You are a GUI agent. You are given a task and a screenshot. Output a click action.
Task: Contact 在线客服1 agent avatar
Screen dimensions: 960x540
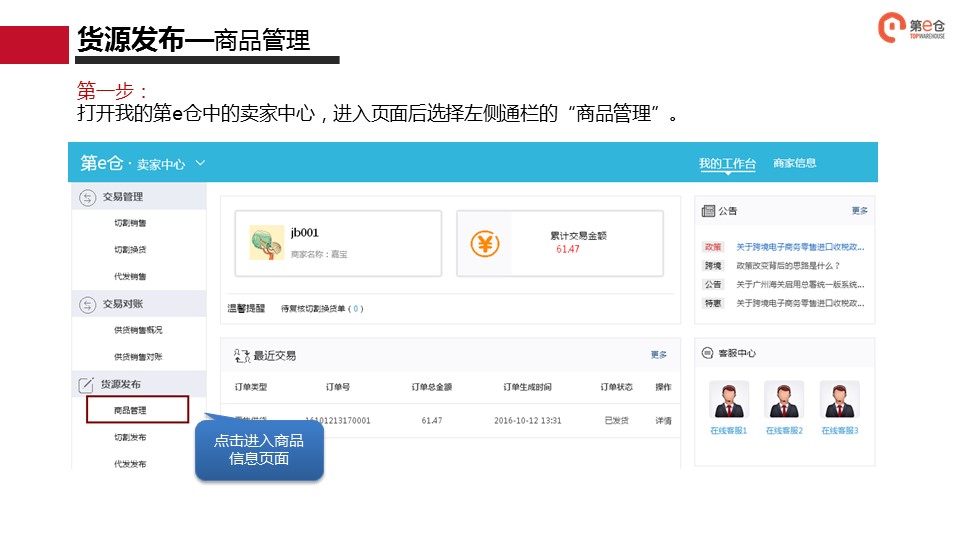(x=729, y=399)
